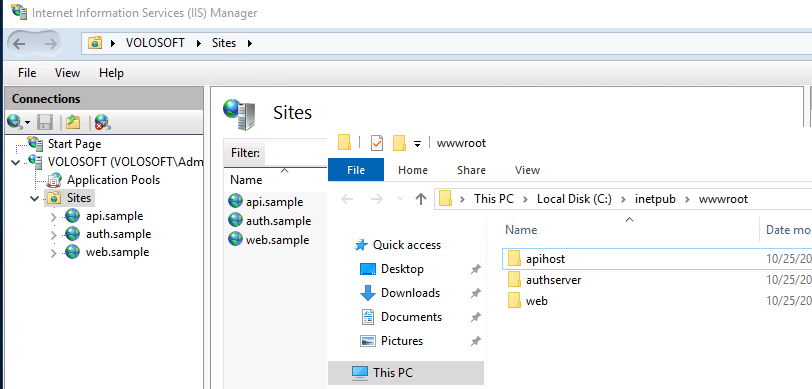Select api.sample in the Connections tree
This screenshot has width=812, height=389.
click(x=114, y=216)
